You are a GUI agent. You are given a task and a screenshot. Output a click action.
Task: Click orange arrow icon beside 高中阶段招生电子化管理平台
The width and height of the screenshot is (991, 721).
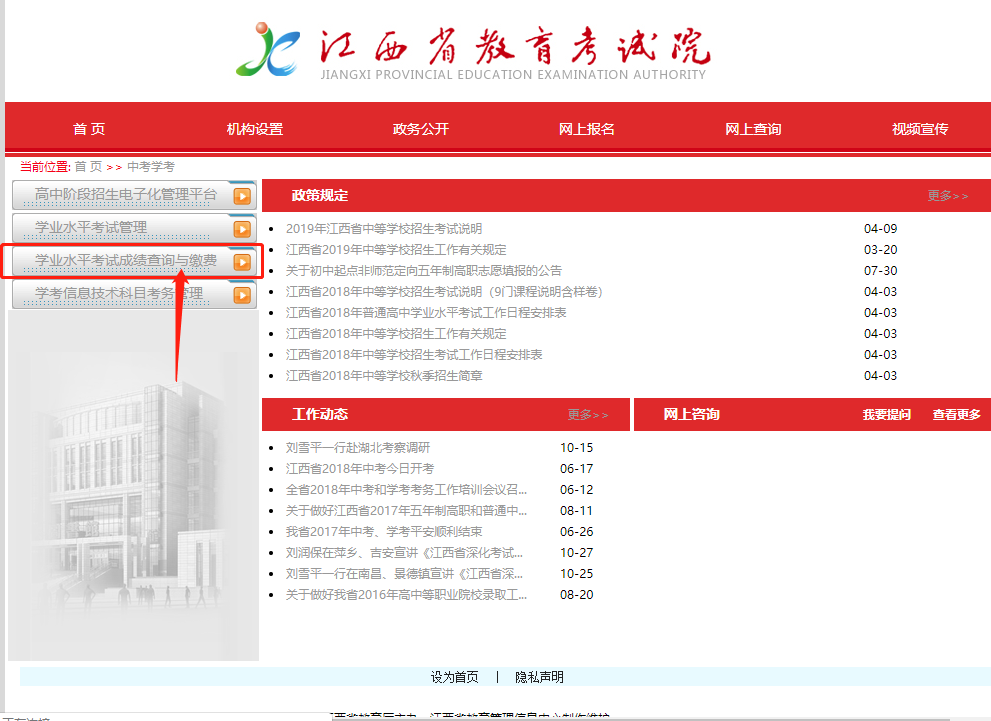242,196
